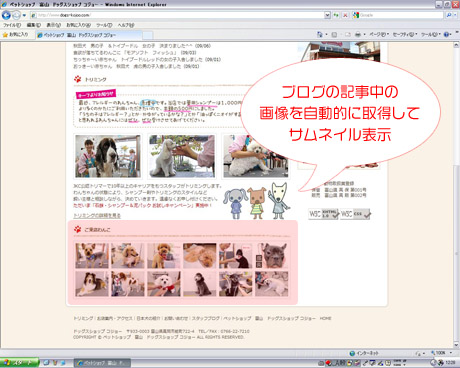Screen dimensions: 460x368
Task: Open the ツール(O) command bar menu
Action: tap(431, 34)
